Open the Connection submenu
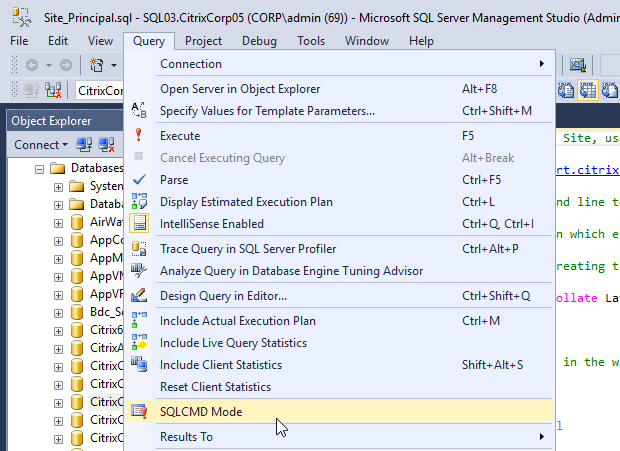 pyautogui.click(x=339, y=64)
